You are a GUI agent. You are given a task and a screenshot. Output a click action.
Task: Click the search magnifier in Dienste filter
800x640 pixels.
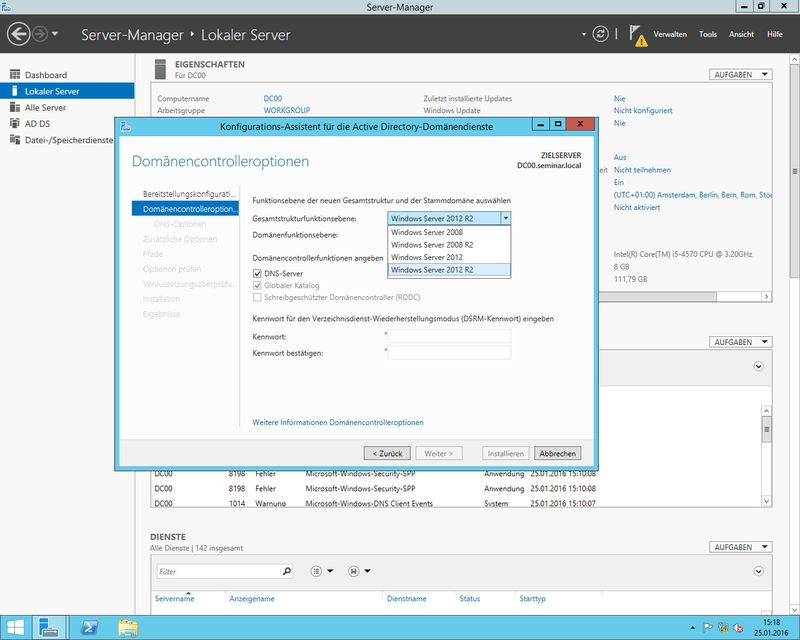click(x=287, y=571)
